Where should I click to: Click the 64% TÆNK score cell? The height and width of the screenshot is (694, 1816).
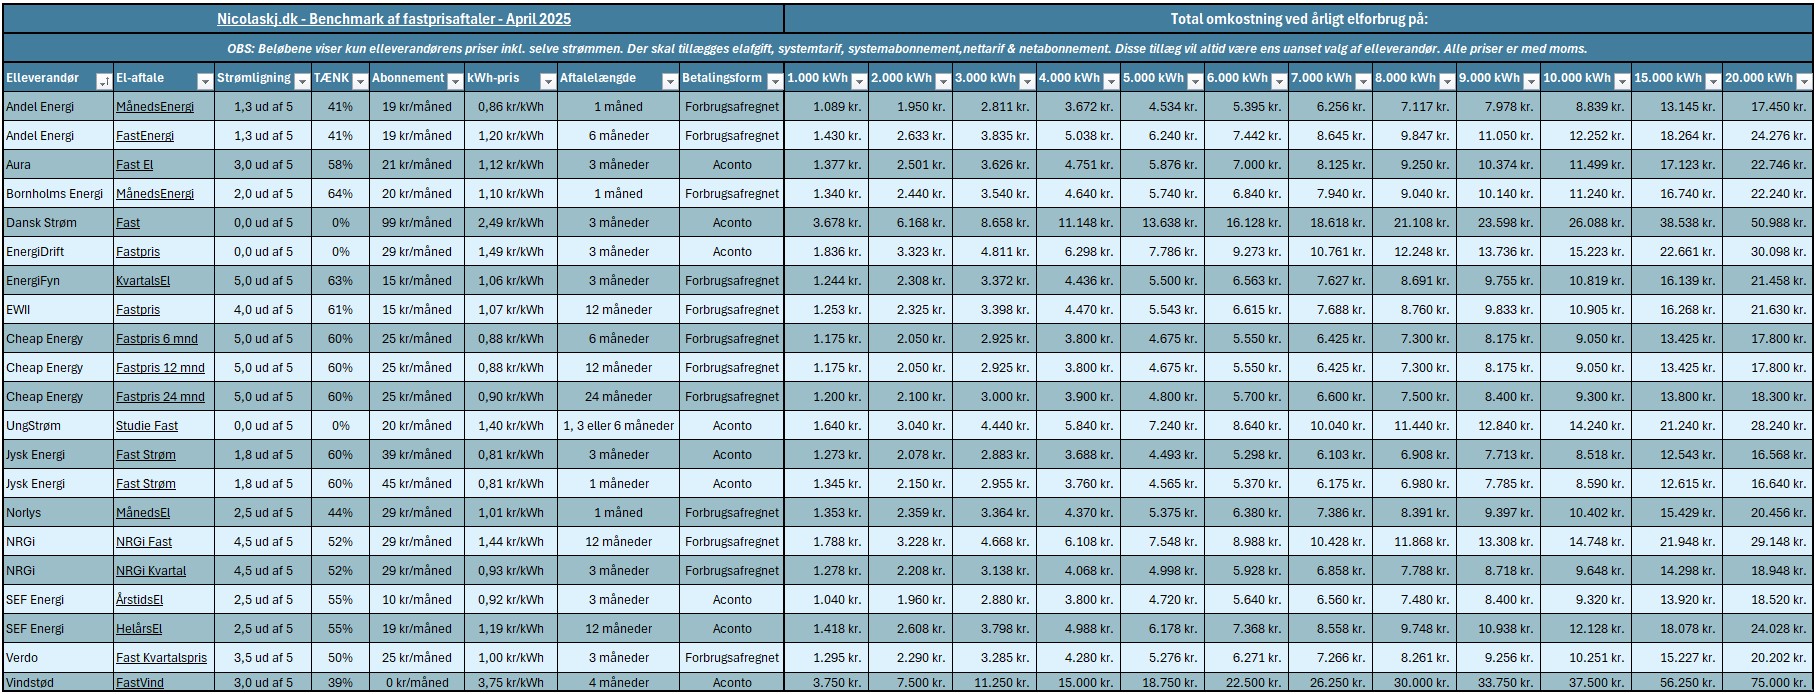(340, 194)
